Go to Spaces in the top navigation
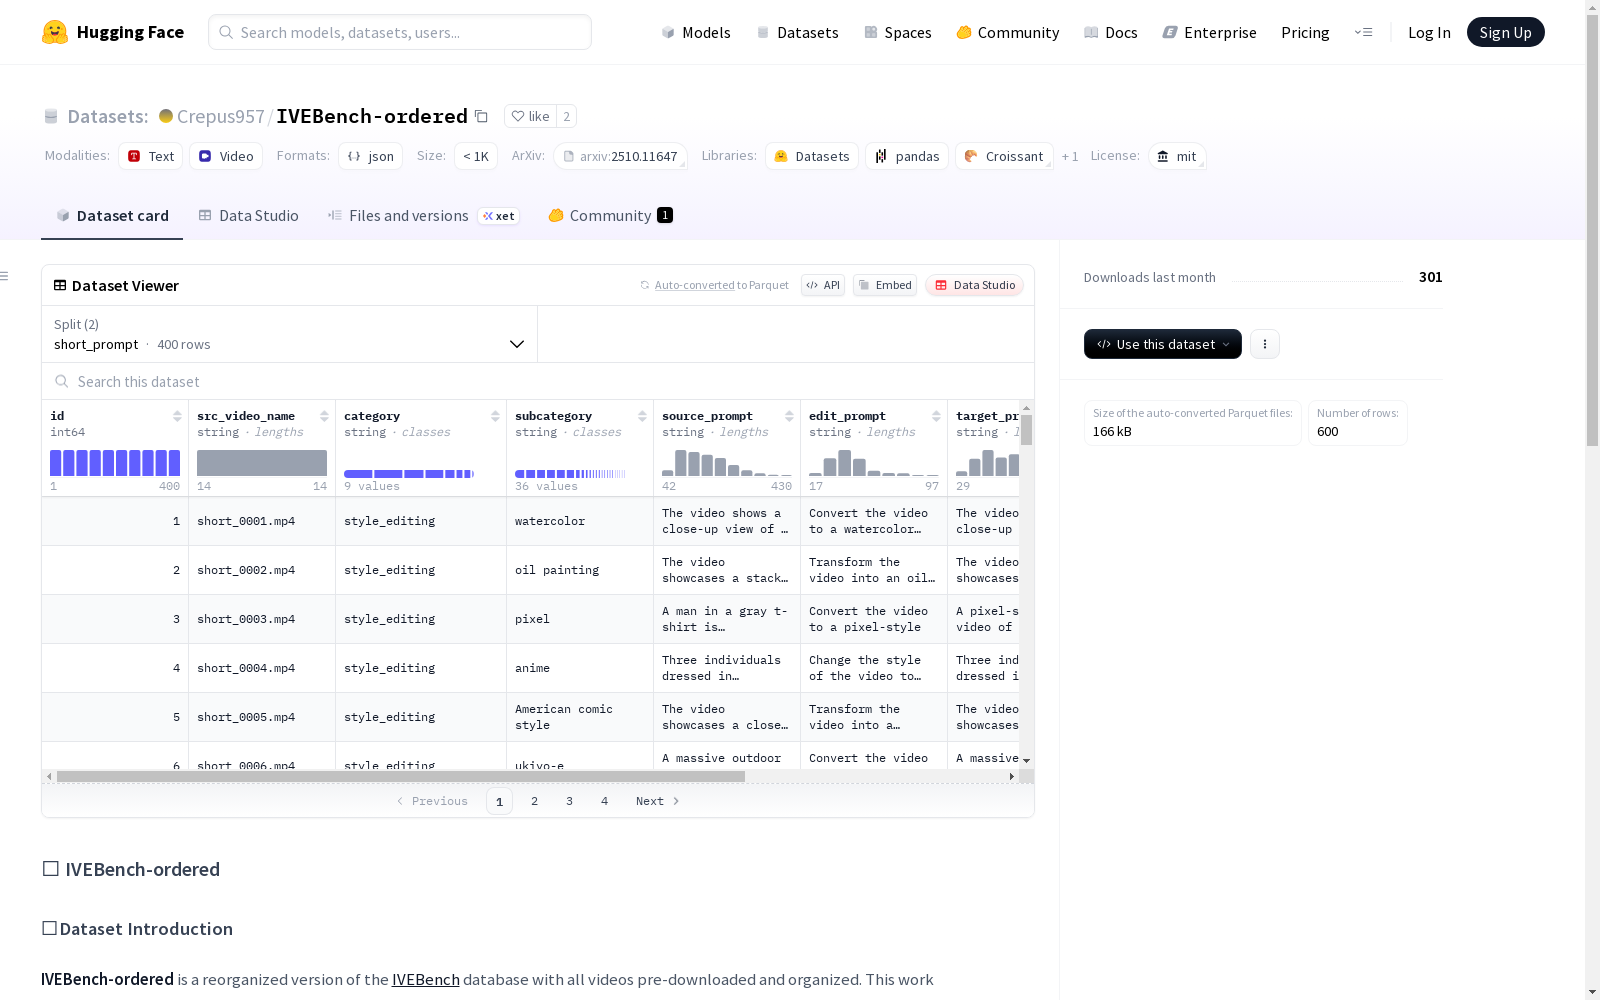 click(x=898, y=32)
